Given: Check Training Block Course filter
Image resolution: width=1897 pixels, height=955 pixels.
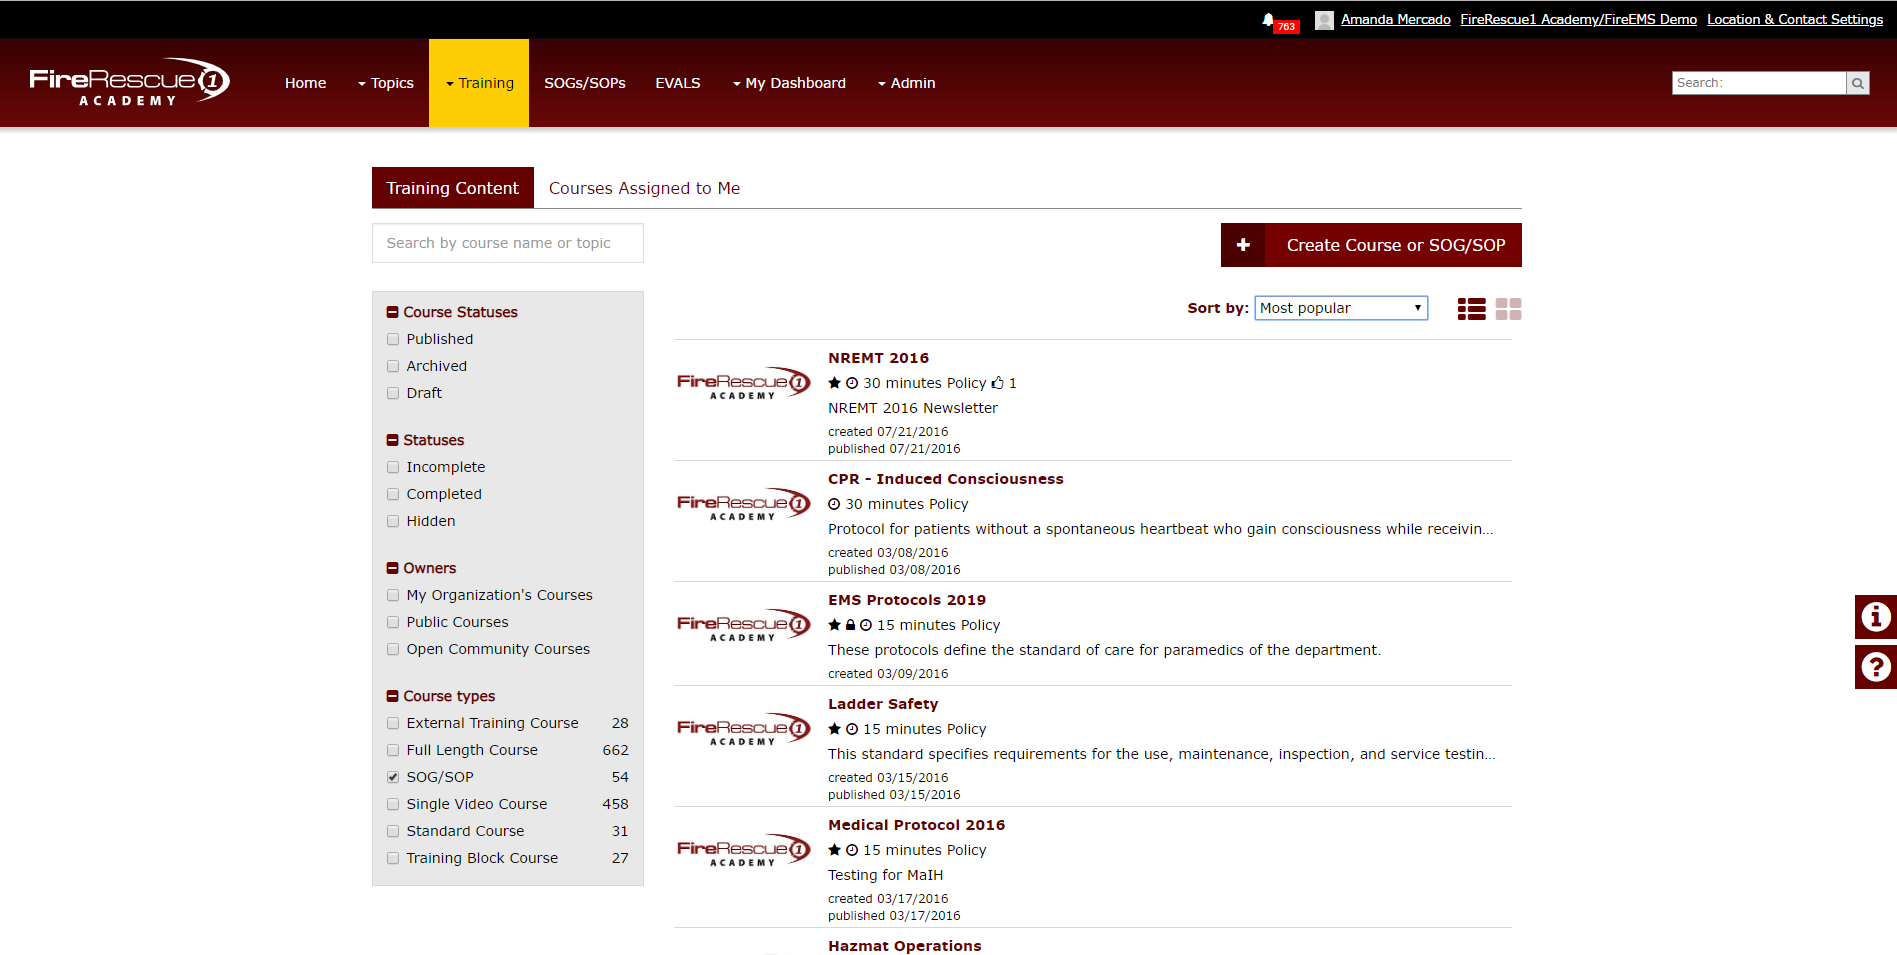Looking at the screenshot, I should [393, 859].
